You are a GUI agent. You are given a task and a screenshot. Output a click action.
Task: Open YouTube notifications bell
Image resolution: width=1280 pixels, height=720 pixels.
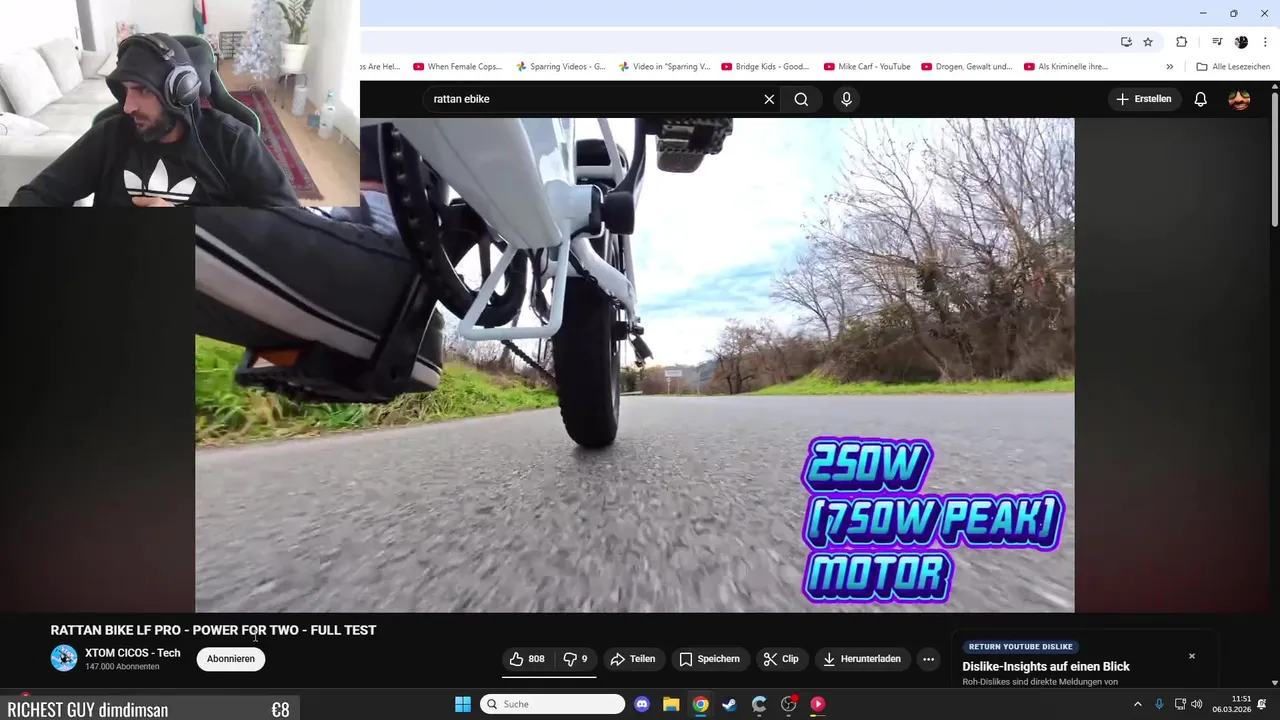click(1201, 99)
